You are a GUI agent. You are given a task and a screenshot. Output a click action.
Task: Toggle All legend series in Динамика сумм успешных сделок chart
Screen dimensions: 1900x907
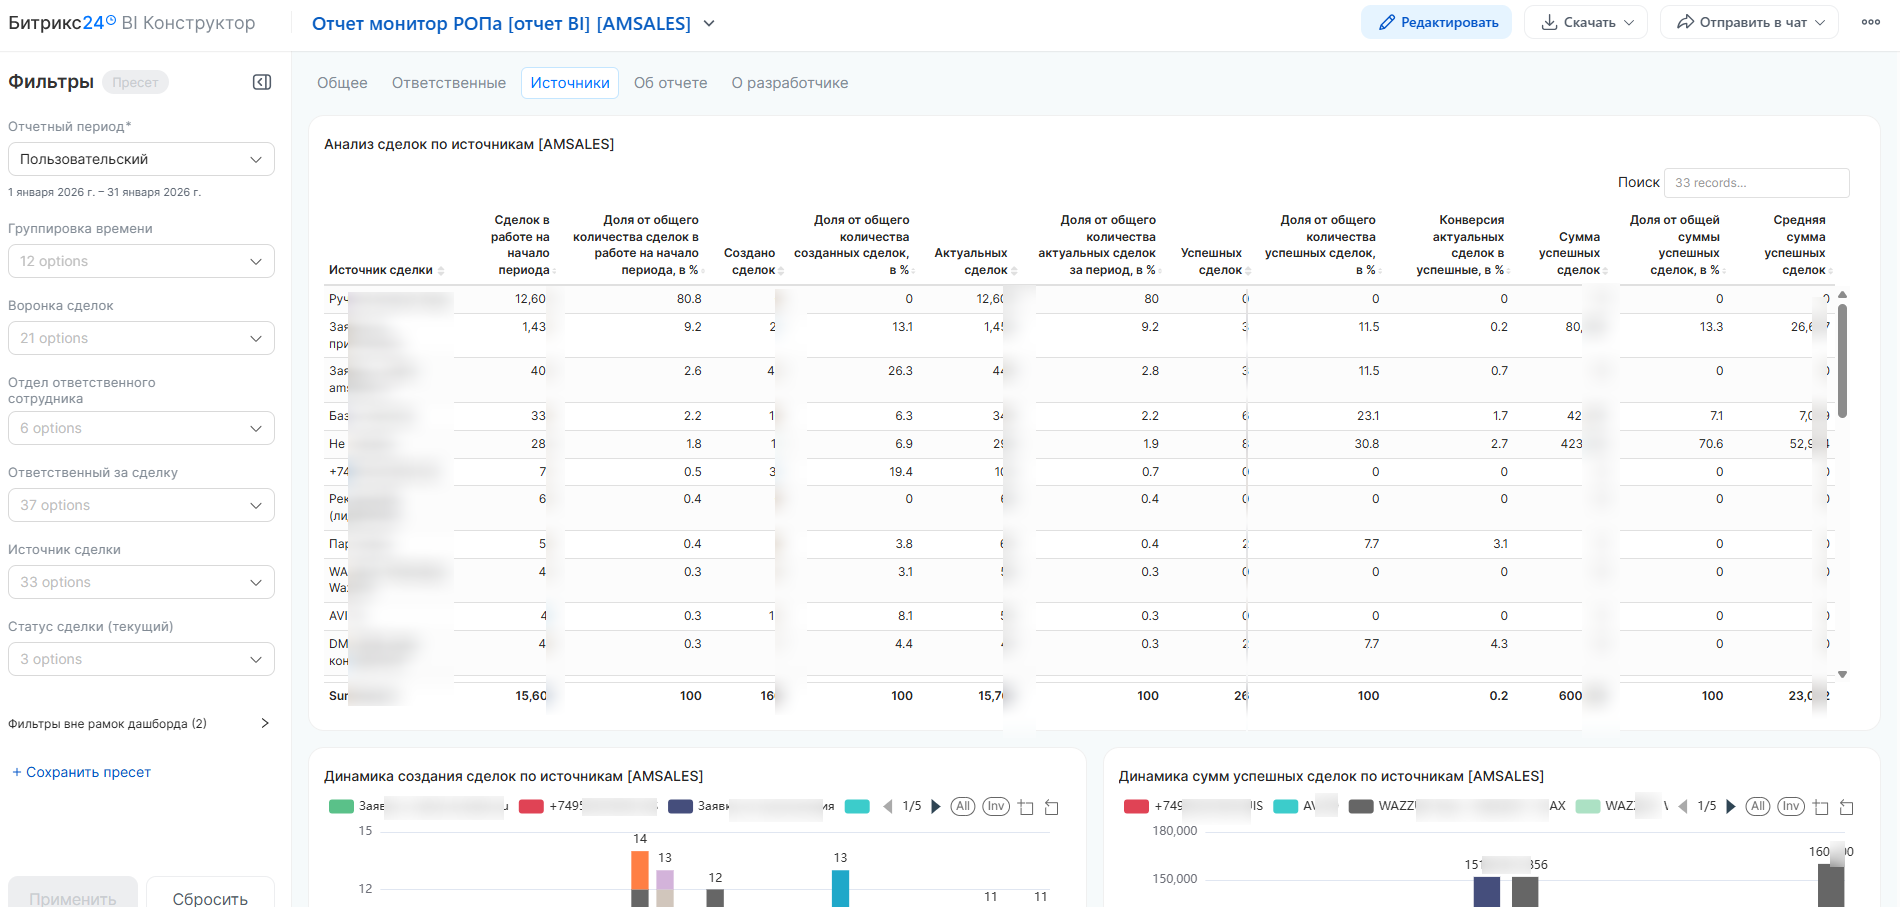coord(1757,806)
